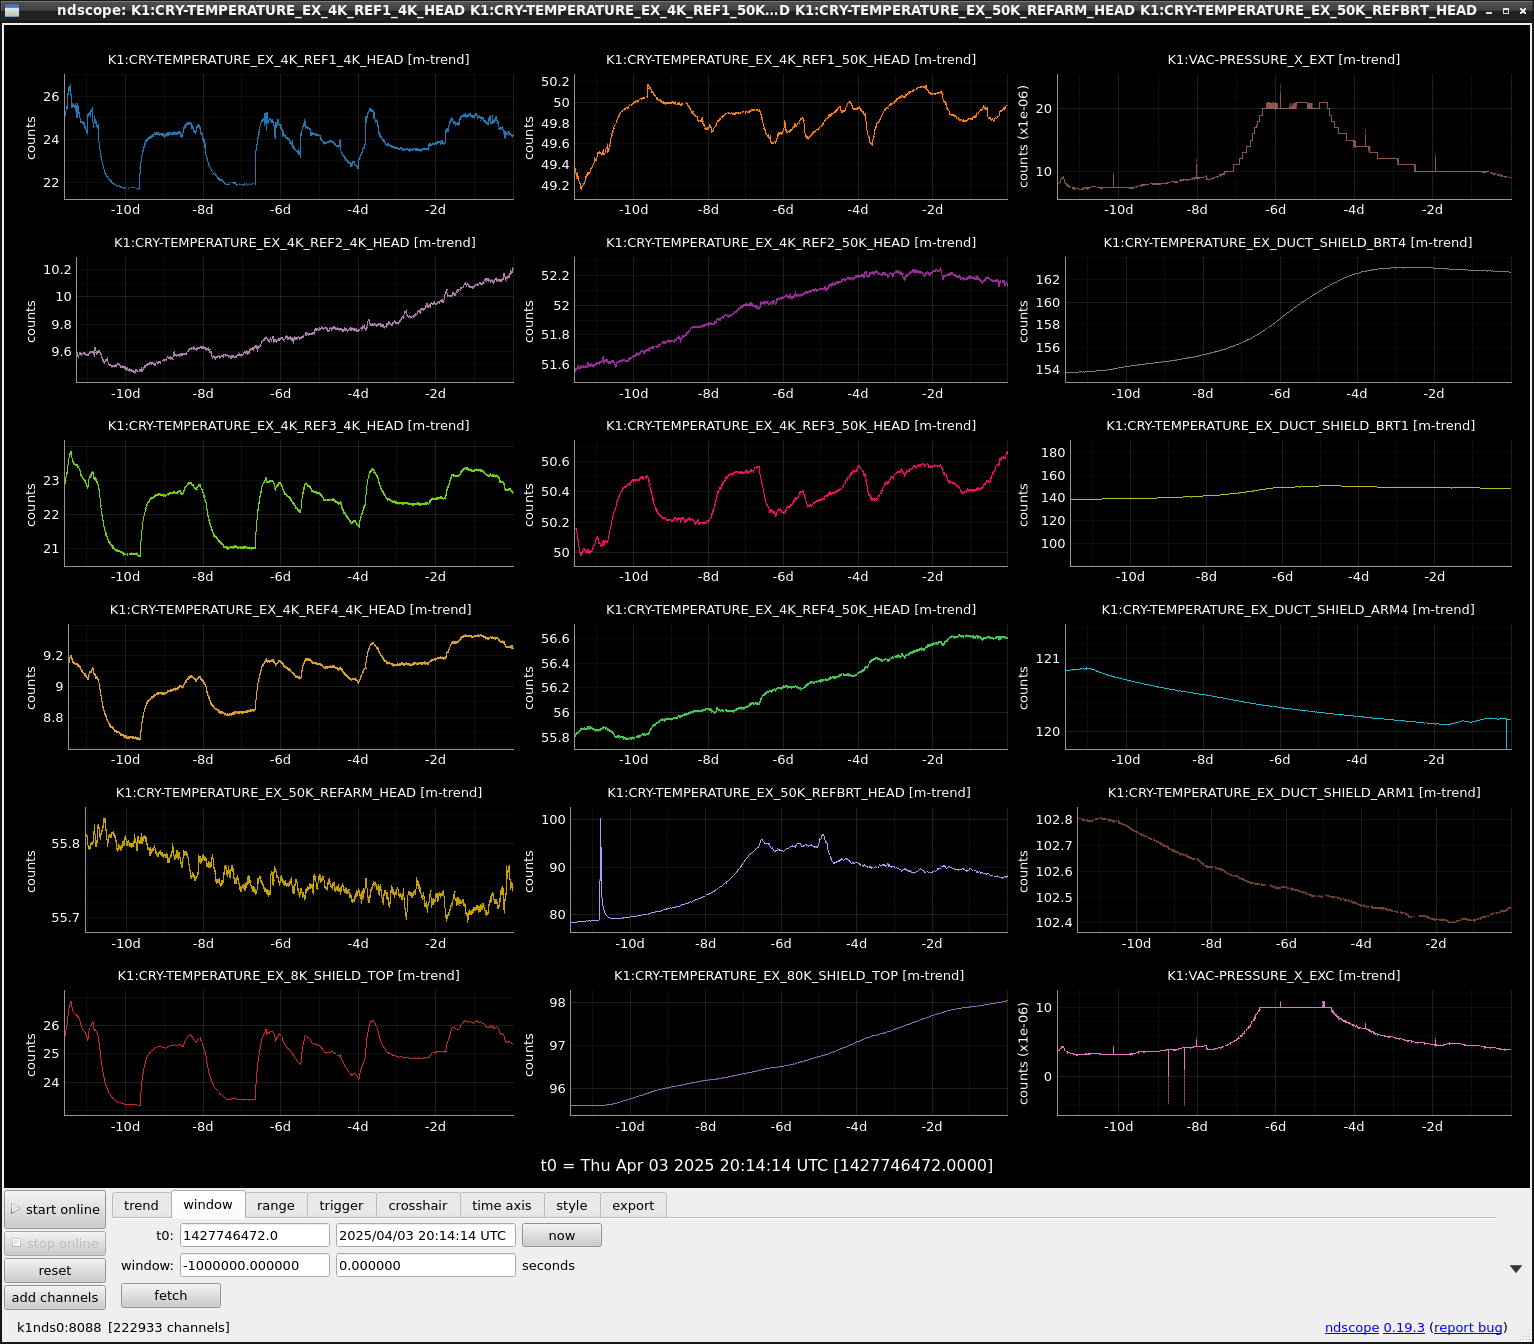Click the report bug link
1534x1344 pixels.
pyautogui.click(x=1469, y=1327)
